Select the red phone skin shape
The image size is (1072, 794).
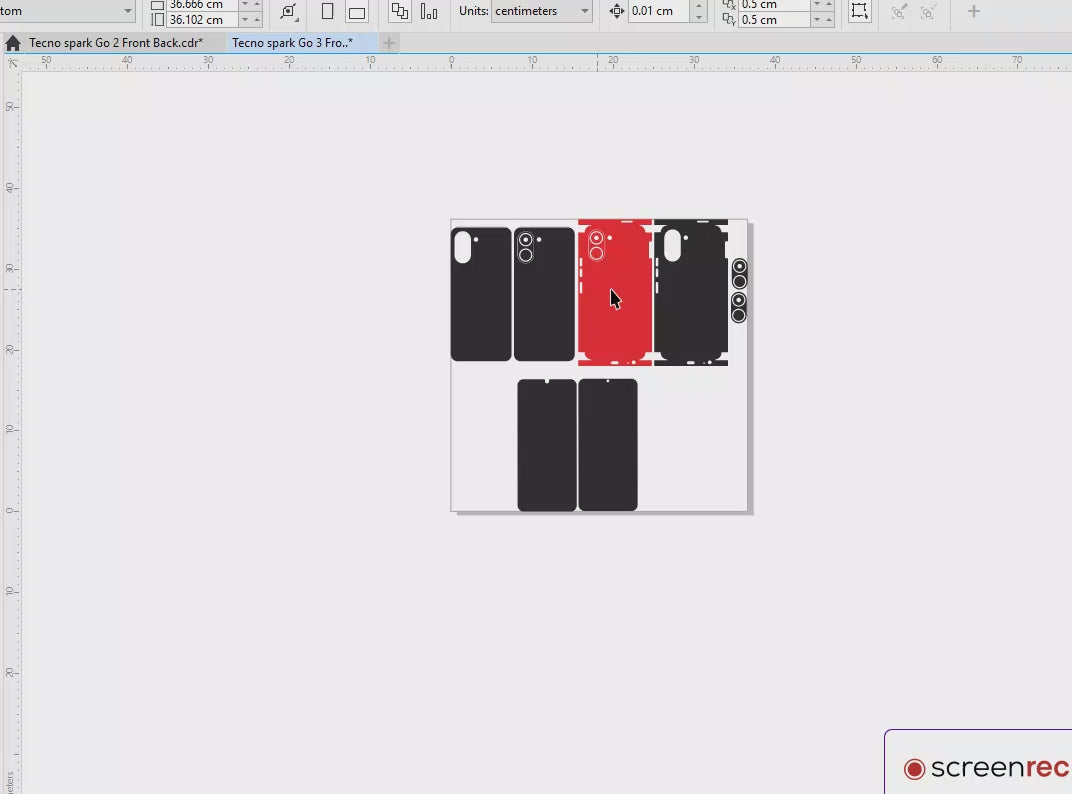[x=615, y=320]
